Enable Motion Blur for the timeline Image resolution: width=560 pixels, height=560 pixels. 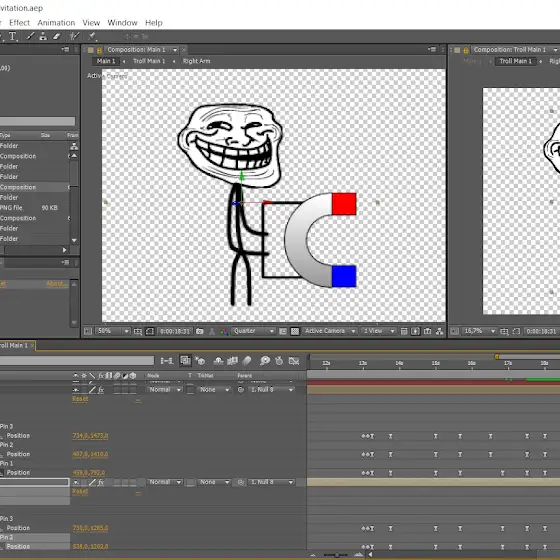click(x=247, y=361)
